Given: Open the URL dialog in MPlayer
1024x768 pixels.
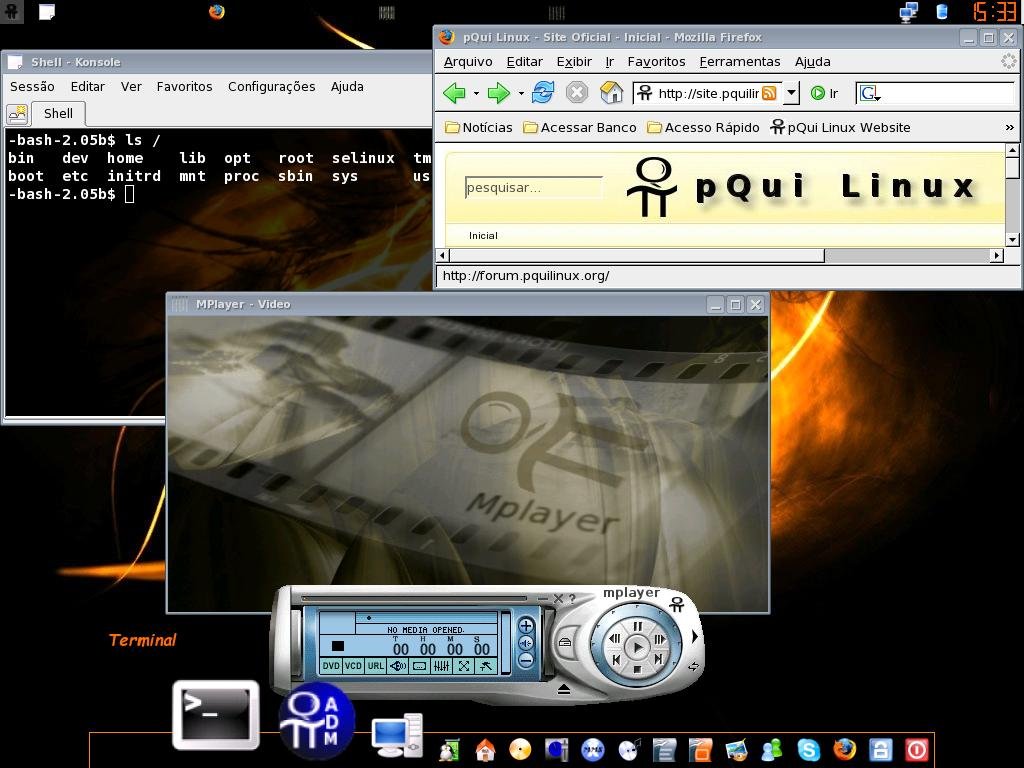Looking at the screenshot, I should point(375,665).
